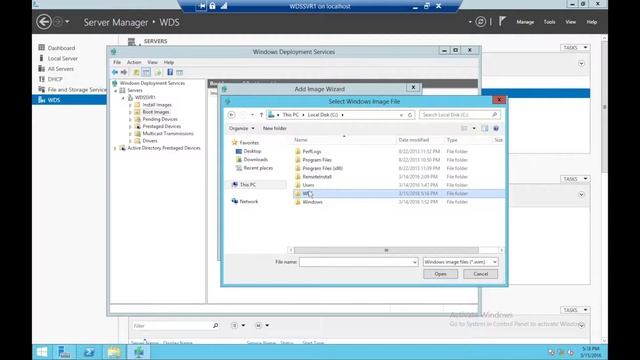The width and height of the screenshot is (640, 360).
Task: Open the Manage menu in Server Manager
Action: [525, 22]
